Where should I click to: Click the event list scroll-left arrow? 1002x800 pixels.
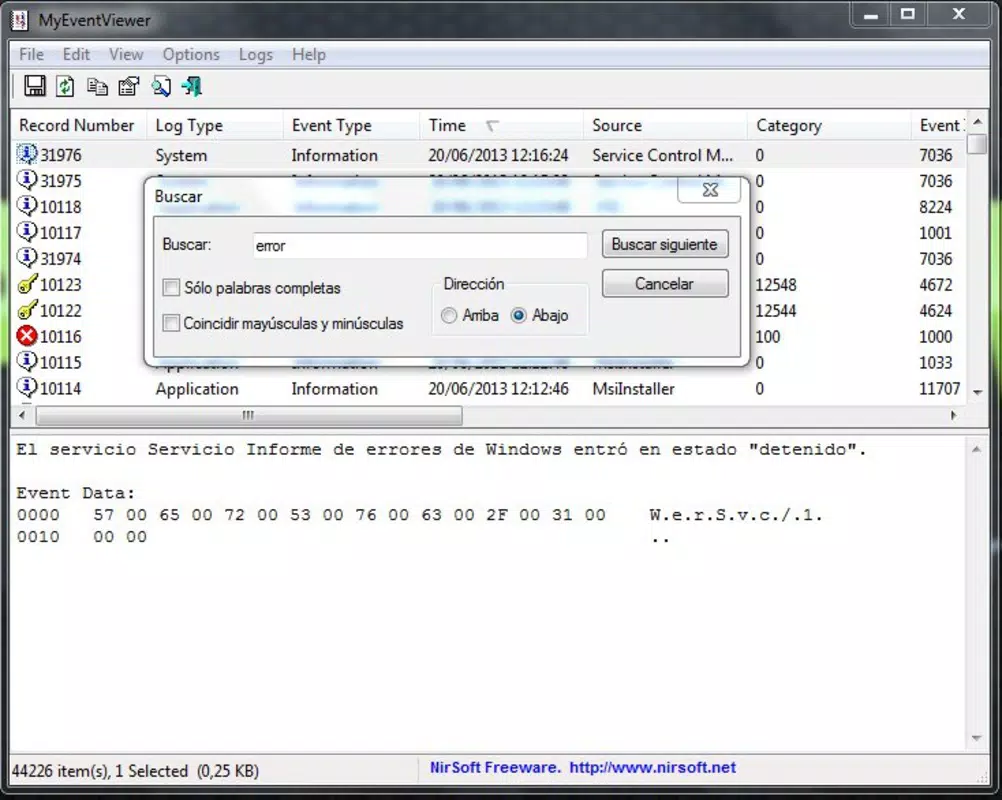(x=22, y=415)
